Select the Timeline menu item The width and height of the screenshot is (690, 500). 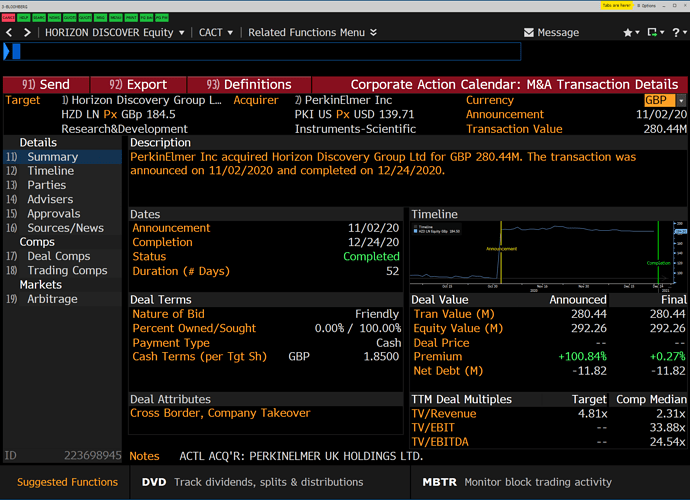pos(62,171)
